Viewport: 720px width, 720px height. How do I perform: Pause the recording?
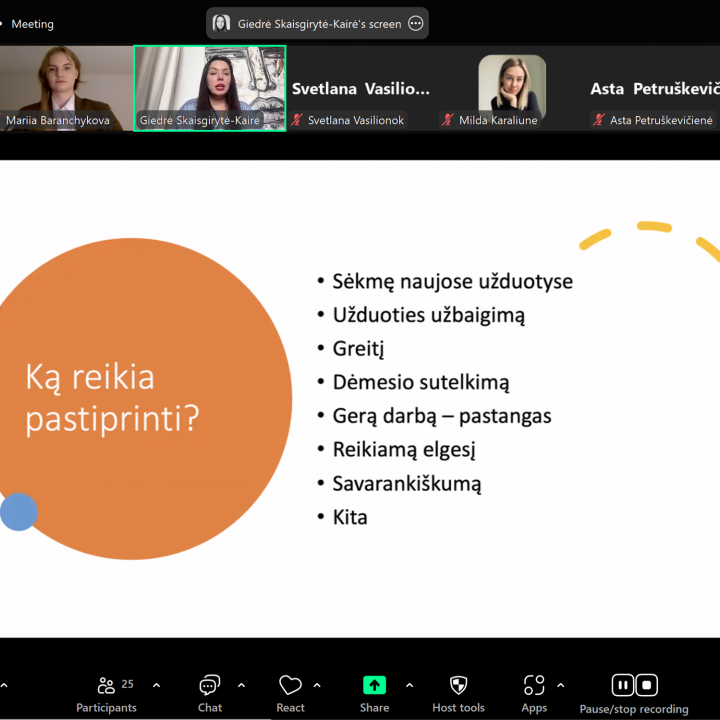[x=623, y=685]
